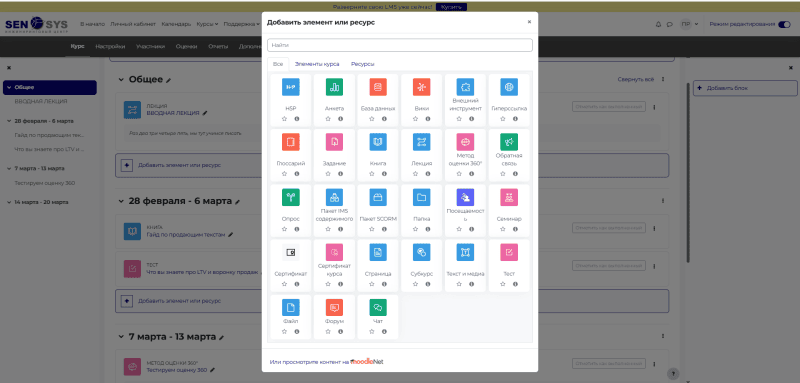Choose the Лекция activity icon in dialog
Screen dimensions: 800x383
421,142
